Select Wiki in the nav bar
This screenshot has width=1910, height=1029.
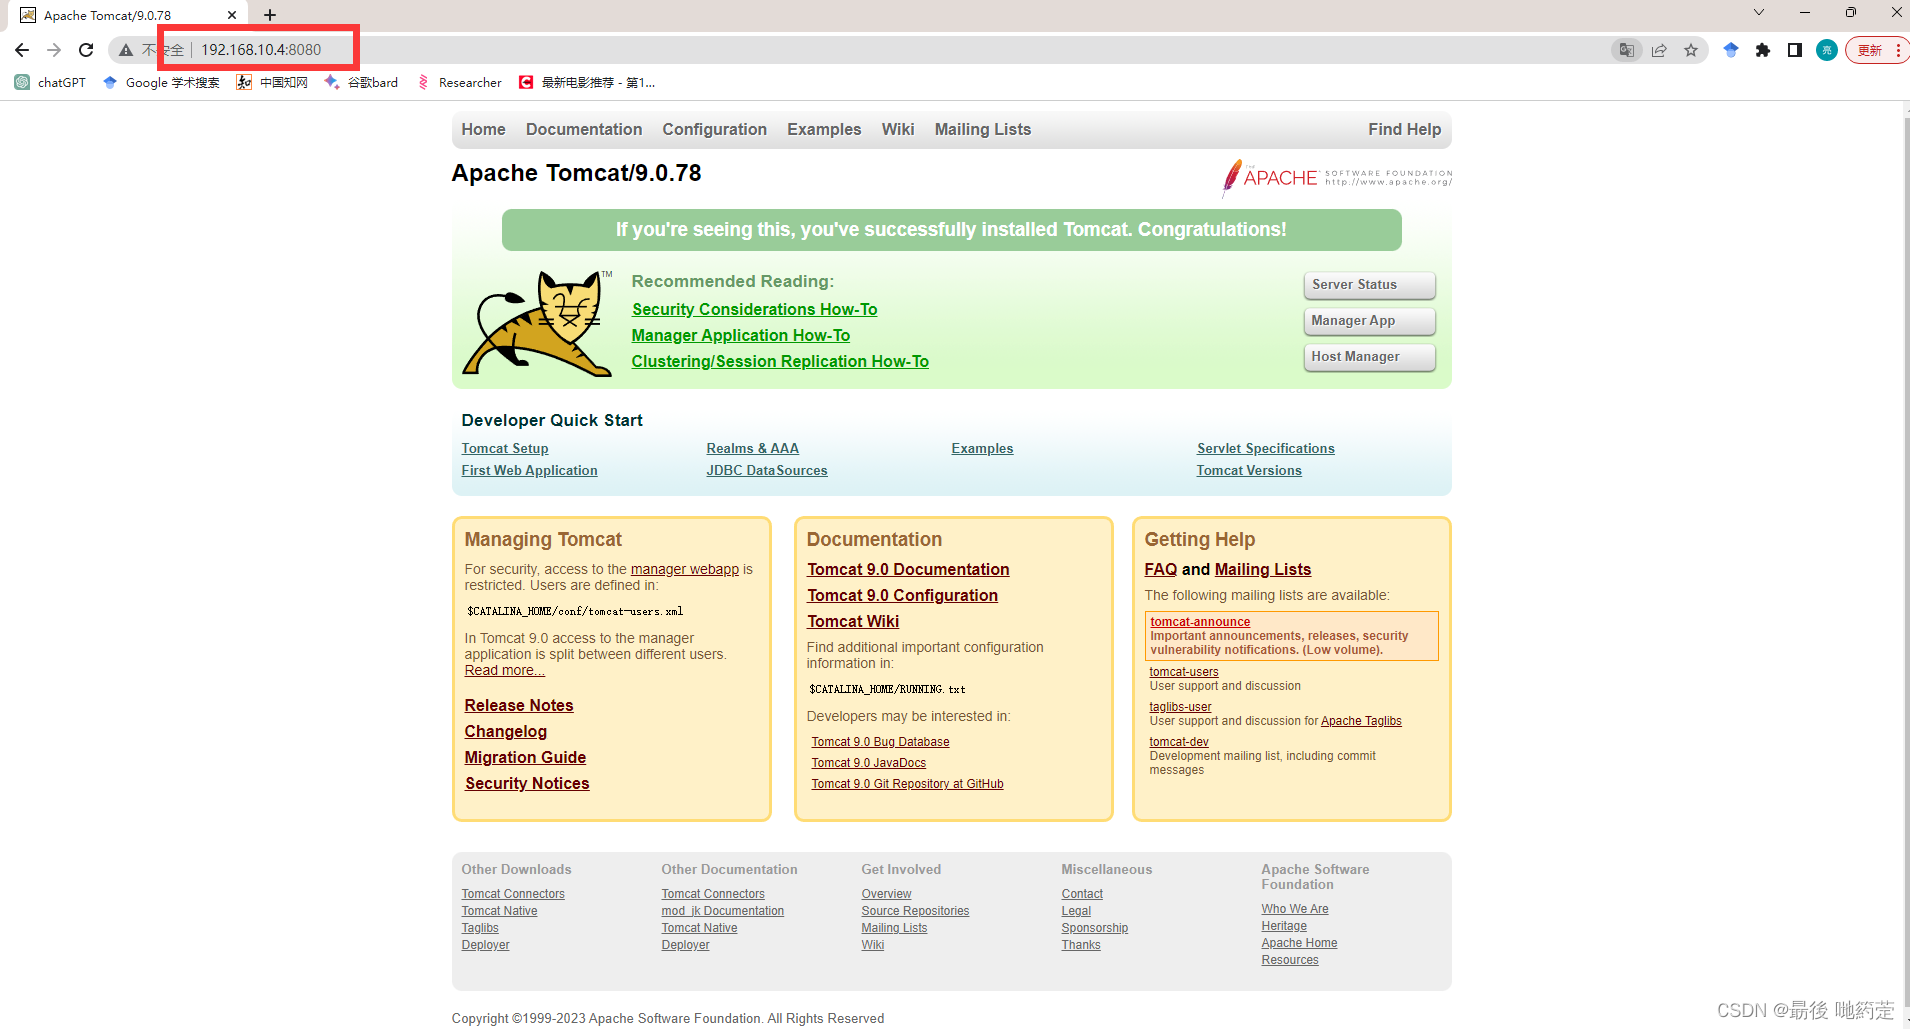pyautogui.click(x=898, y=129)
